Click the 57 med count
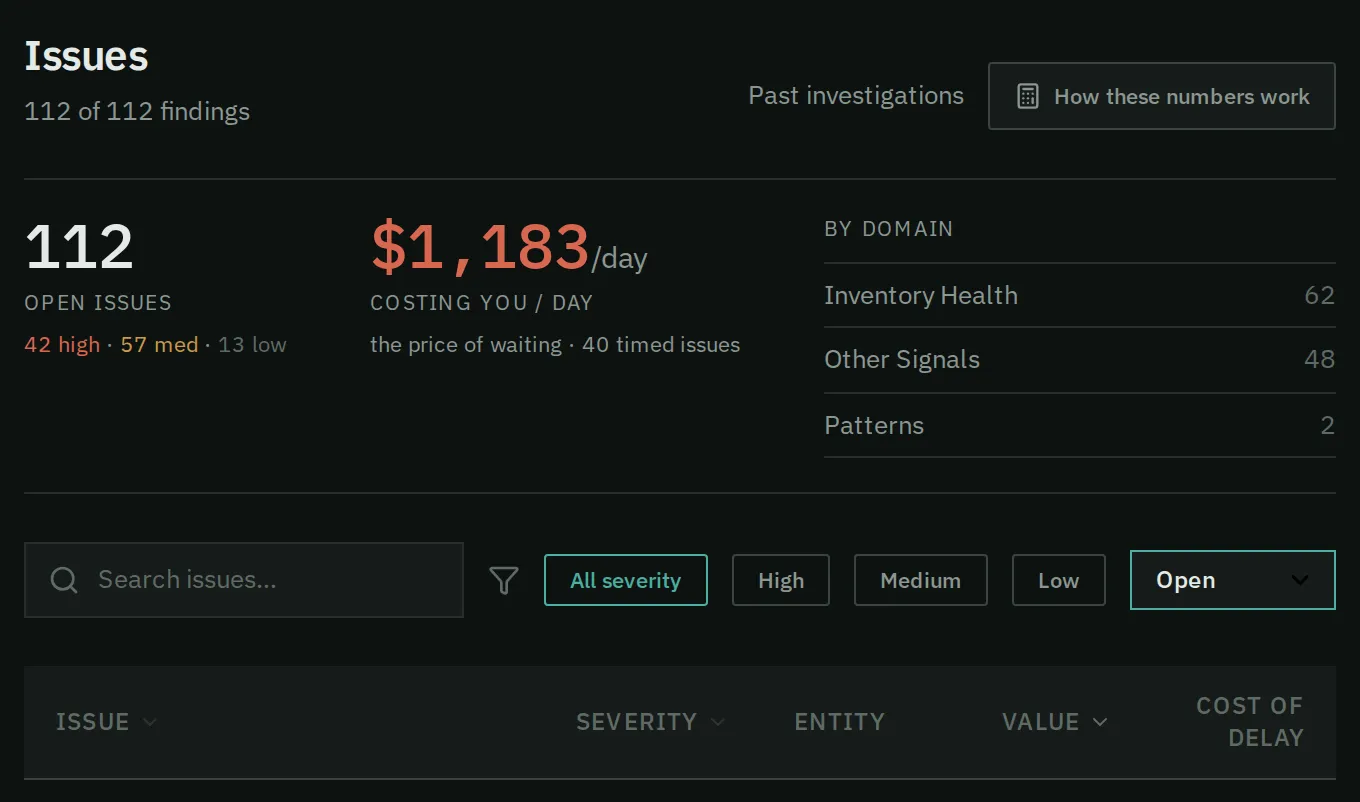1360x802 pixels. pos(159,345)
